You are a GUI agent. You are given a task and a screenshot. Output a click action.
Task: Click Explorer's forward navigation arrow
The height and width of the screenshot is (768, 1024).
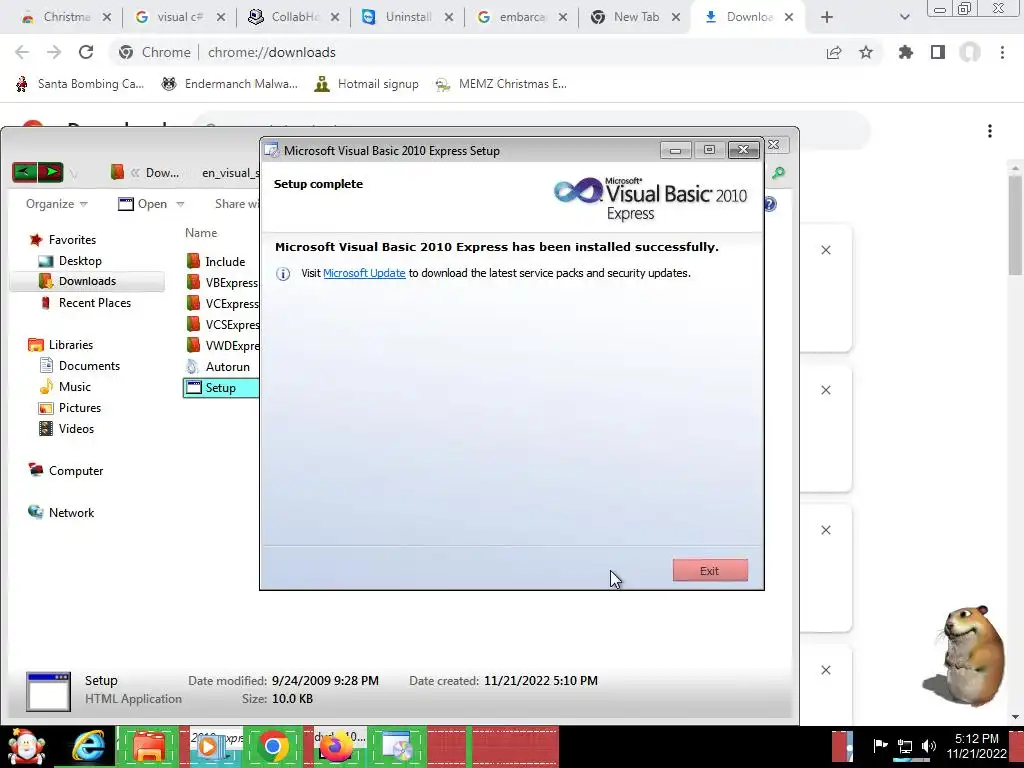[51, 172]
